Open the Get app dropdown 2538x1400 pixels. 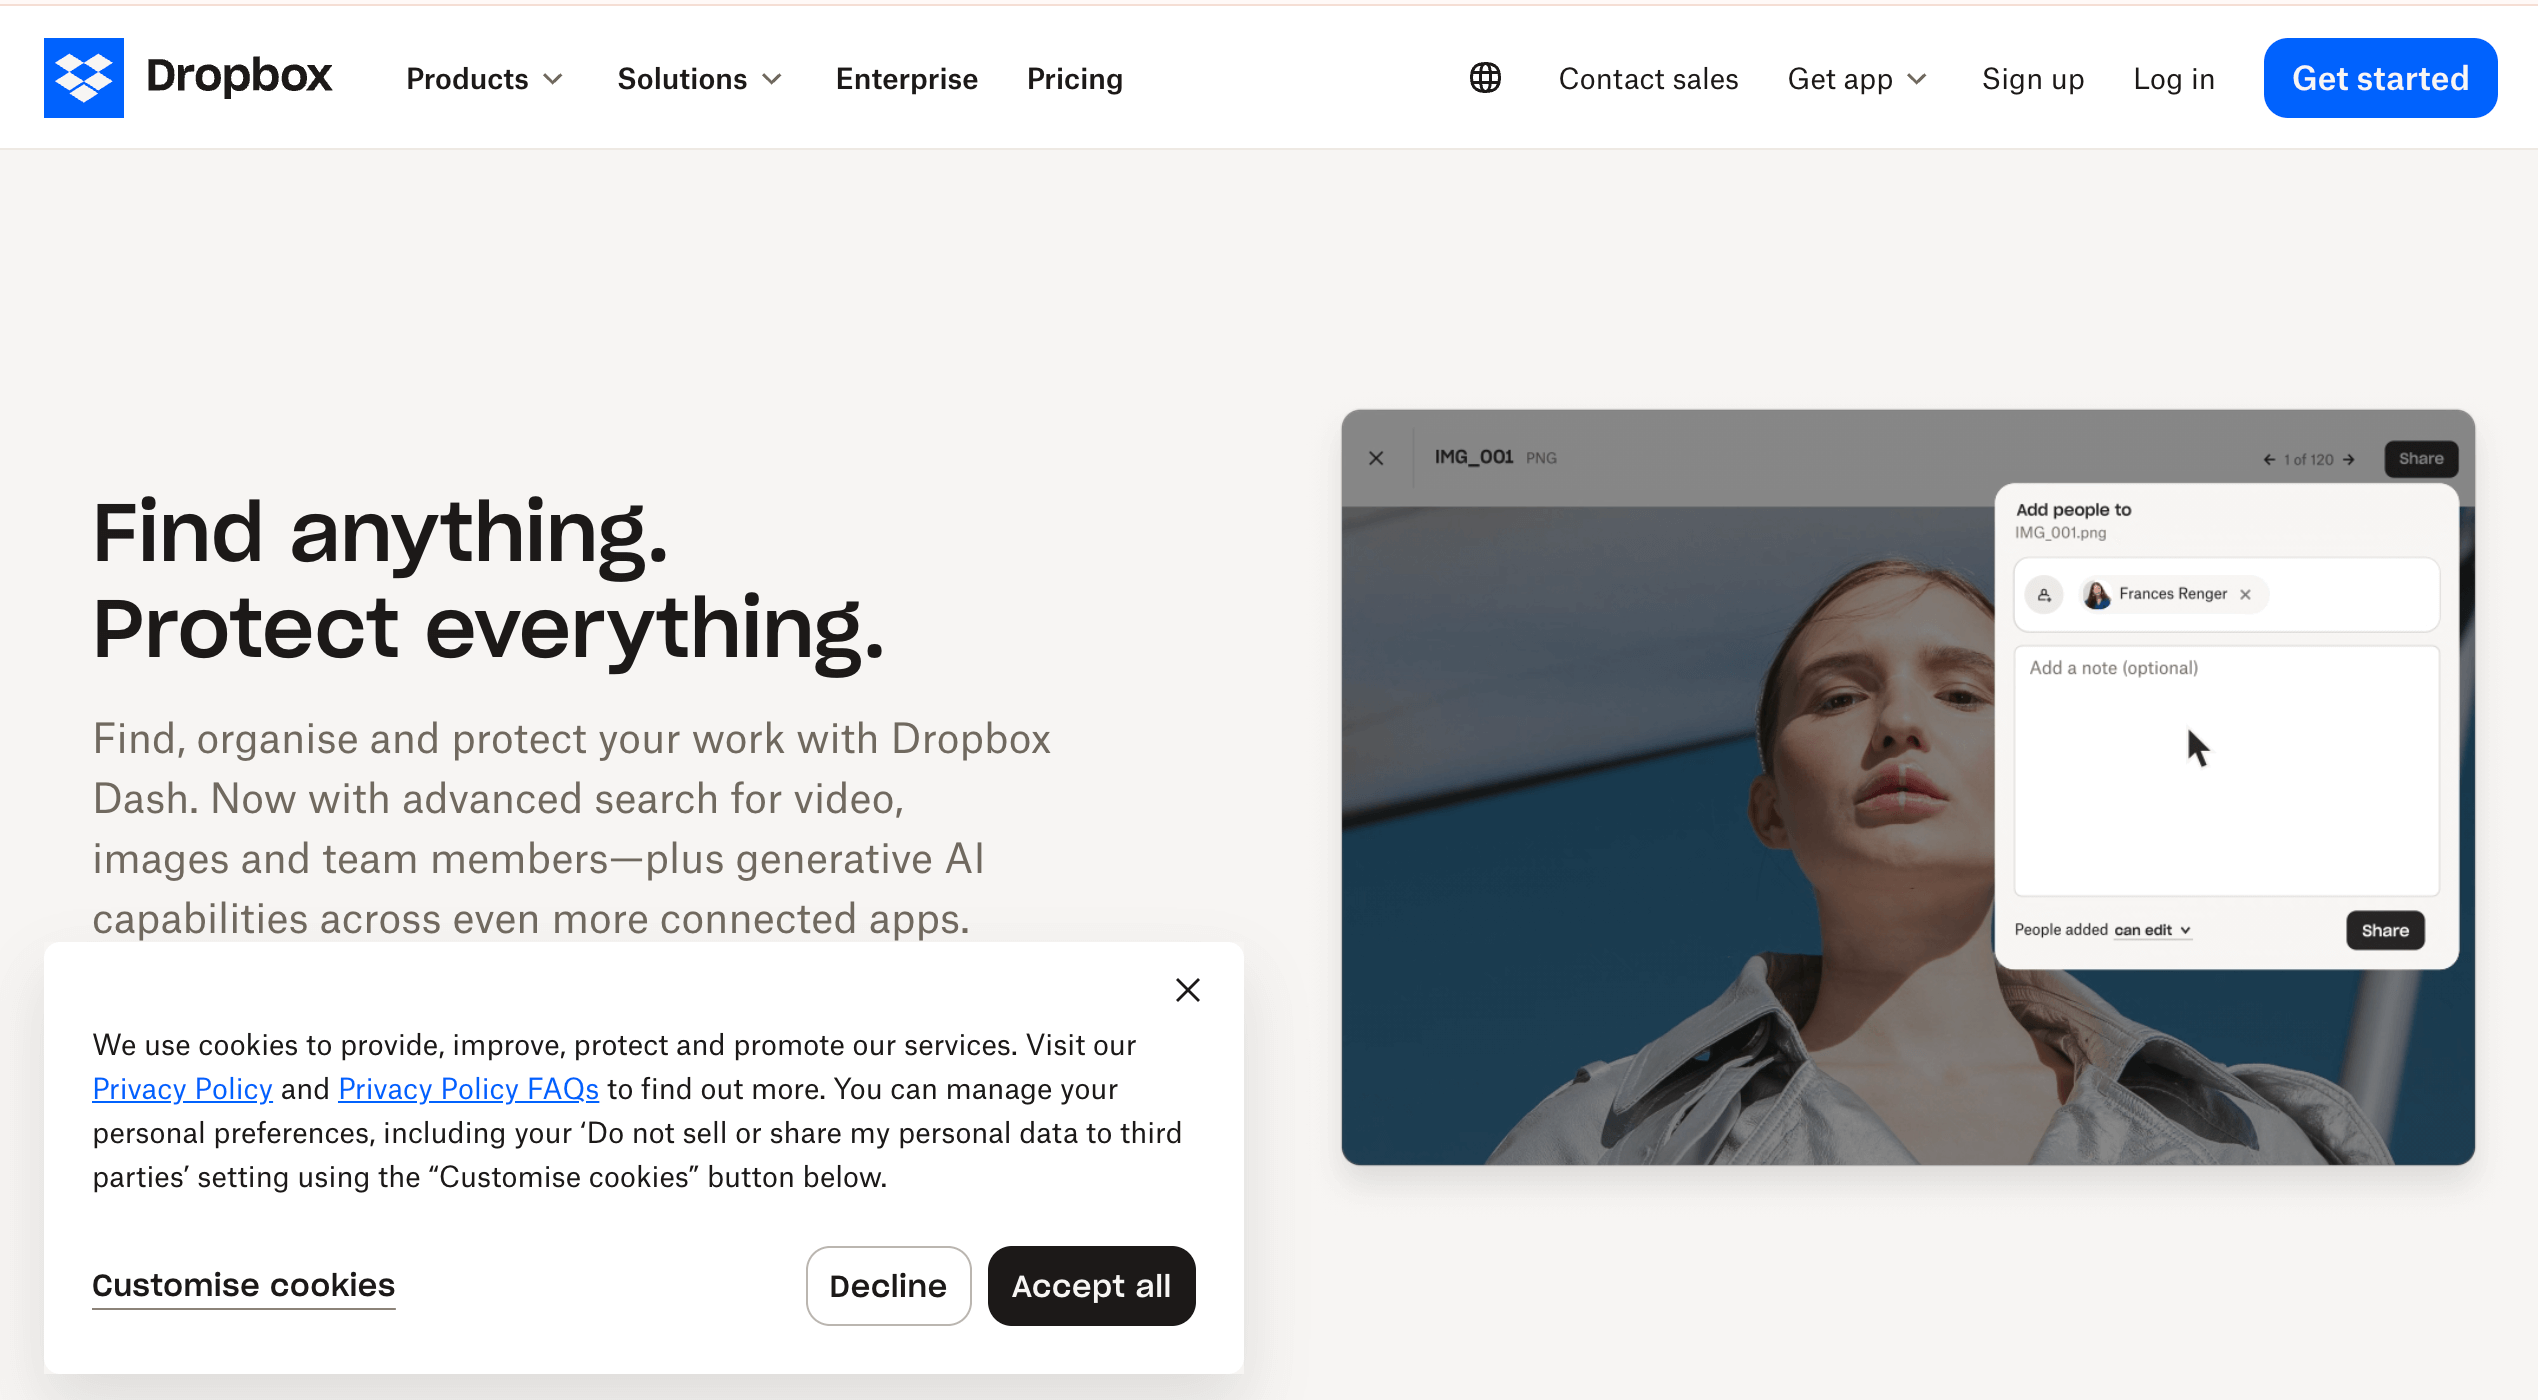pyautogui.click(x=1858, y=79)
